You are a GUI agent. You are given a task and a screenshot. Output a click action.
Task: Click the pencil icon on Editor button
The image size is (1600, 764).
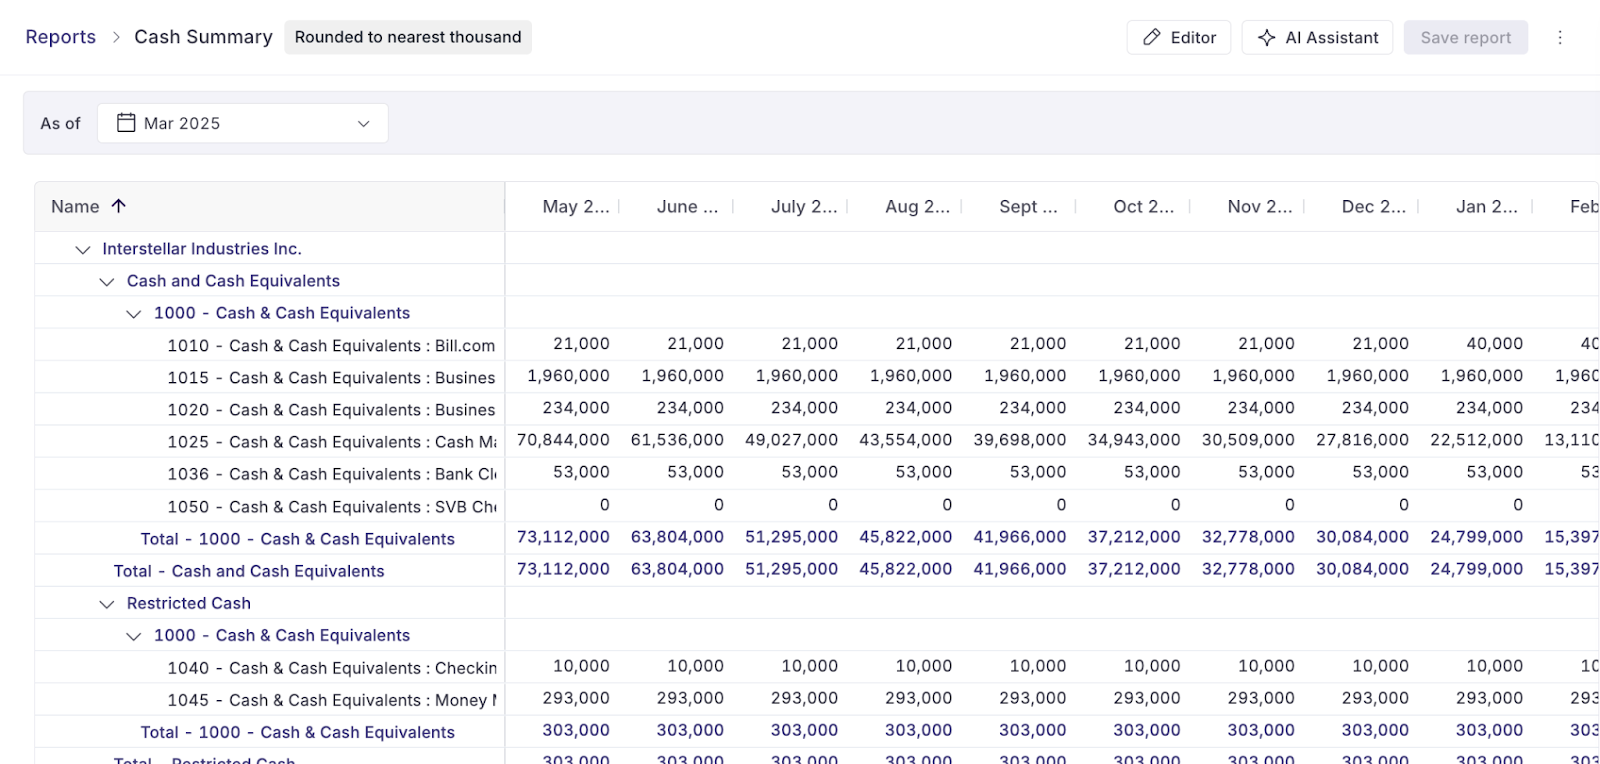point(1152,37)
